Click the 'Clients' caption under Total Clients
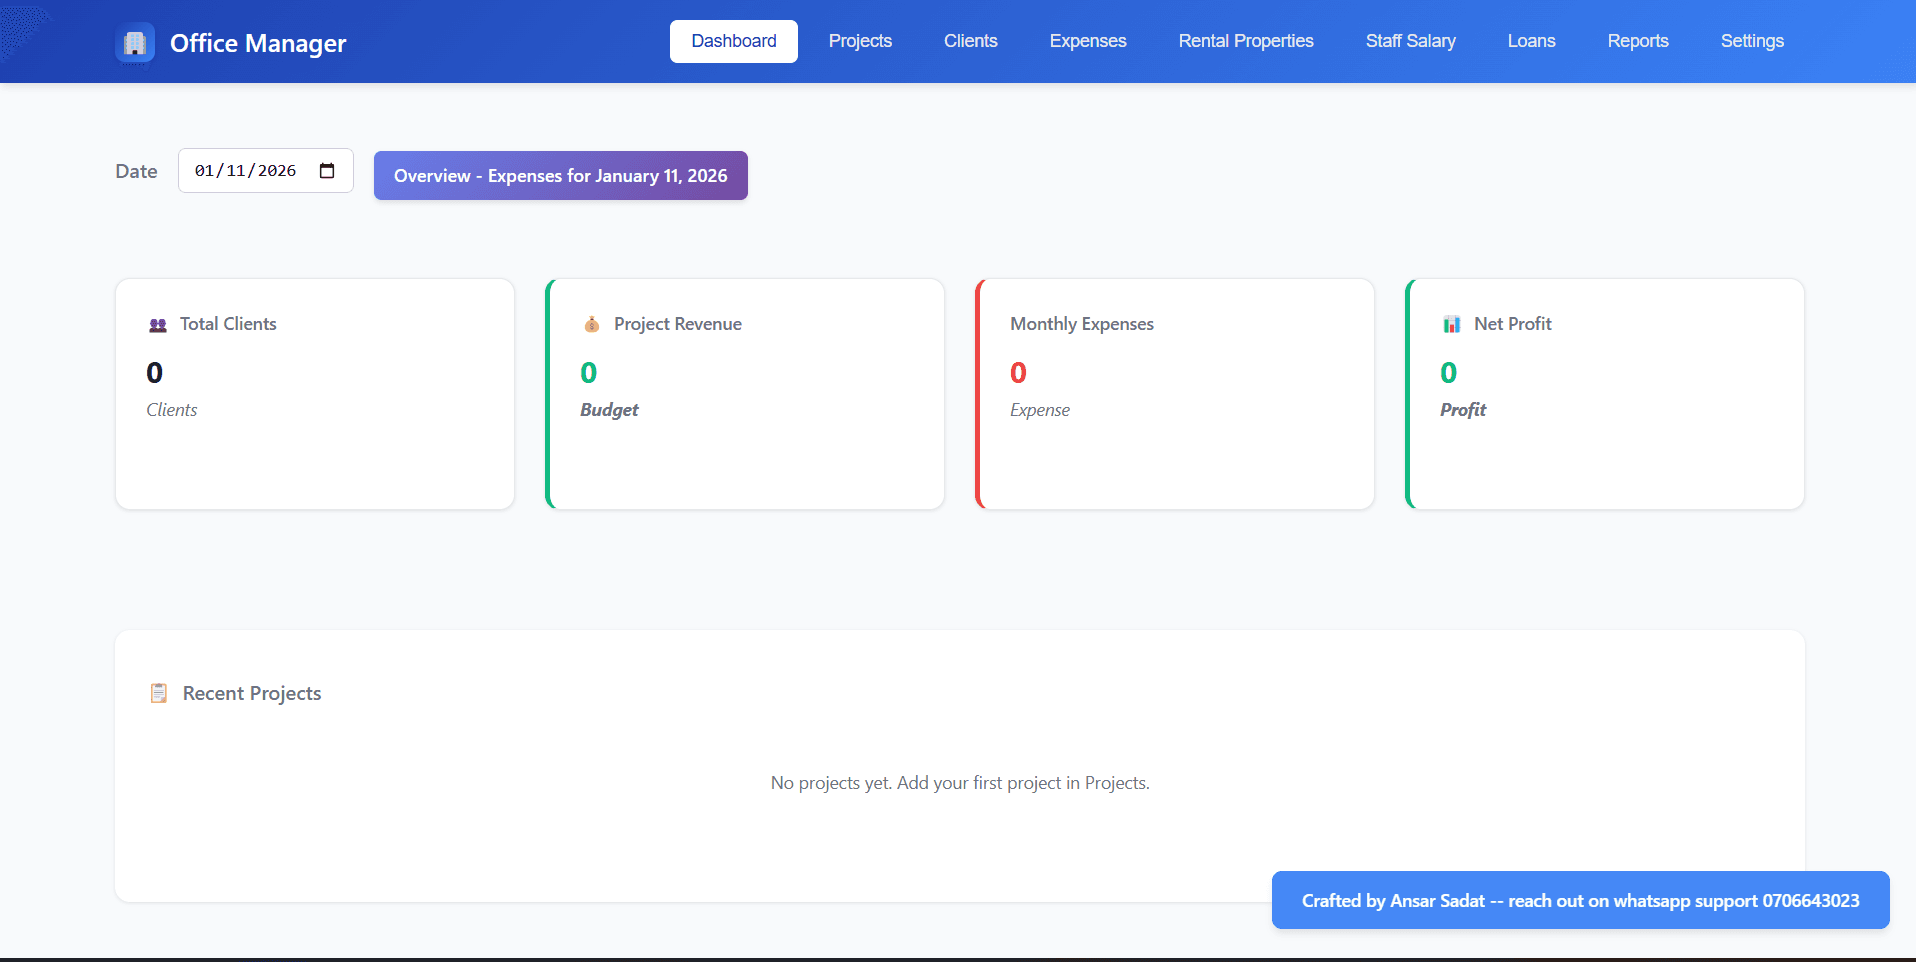The height and width of the screenshot is (962, 1916). click(172, 410)
